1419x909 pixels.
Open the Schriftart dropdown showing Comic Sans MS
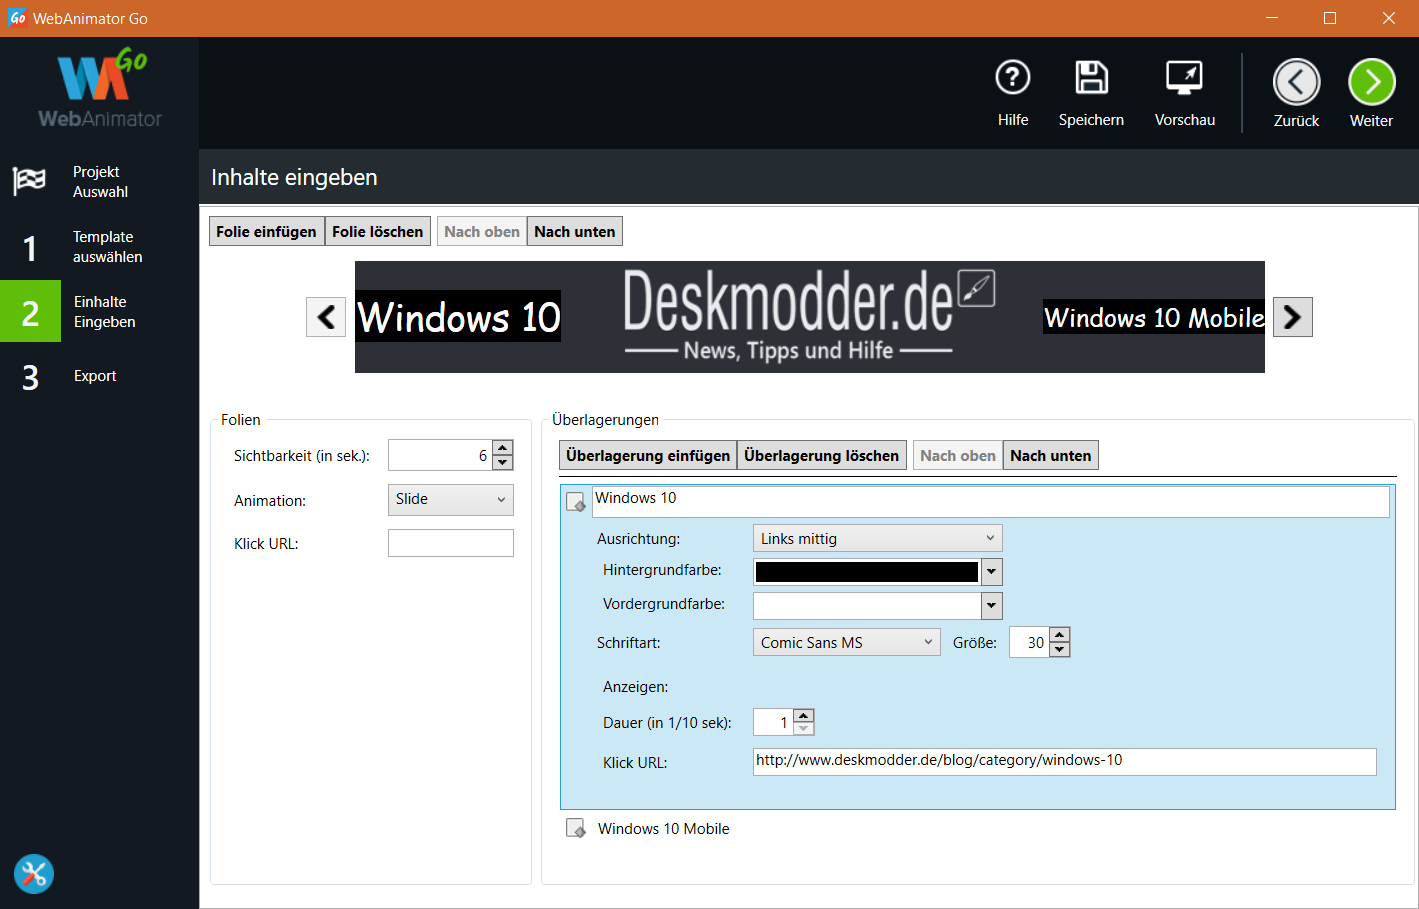click(x=846, y=642)
